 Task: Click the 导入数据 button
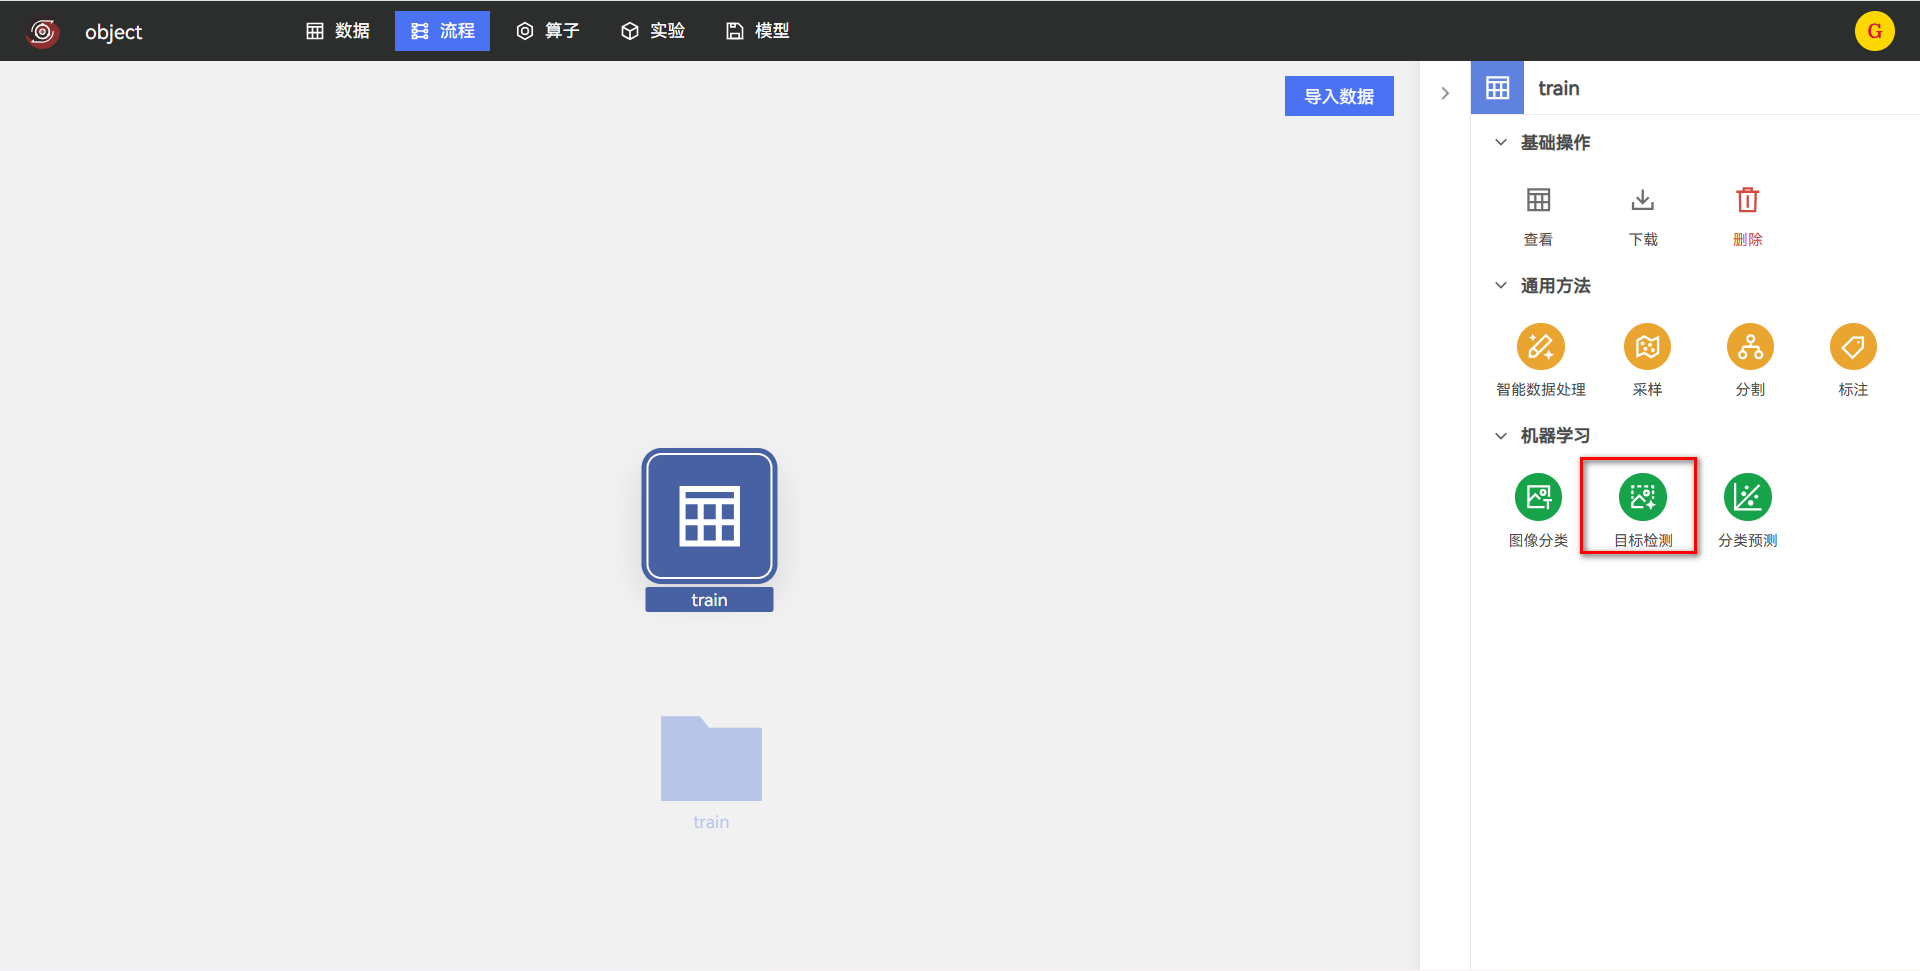[x=1339, y=96]
